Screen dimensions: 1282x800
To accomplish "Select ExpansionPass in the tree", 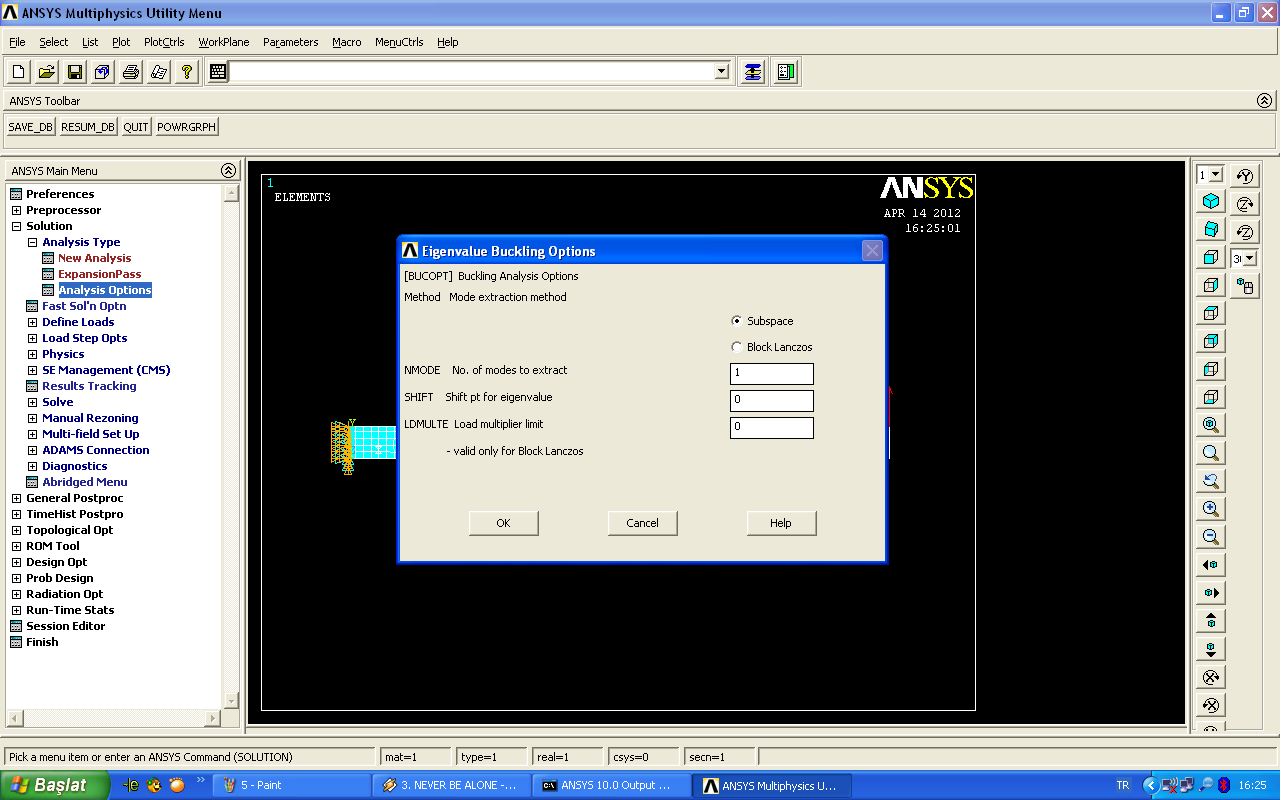I will pos(100,274).
